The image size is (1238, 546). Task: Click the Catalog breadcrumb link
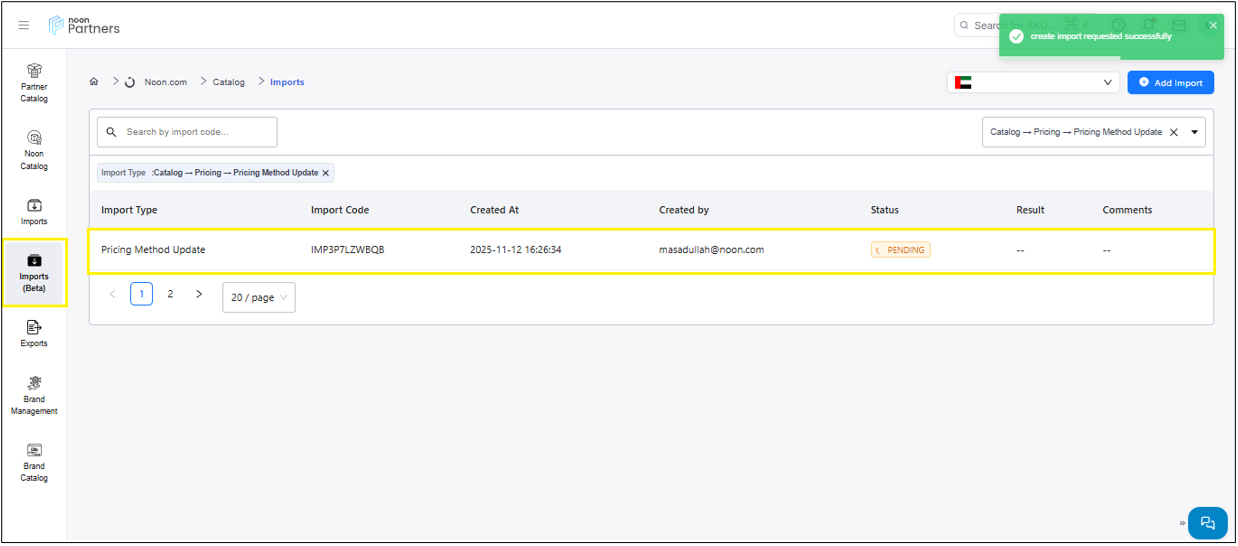tap(228, 82)
